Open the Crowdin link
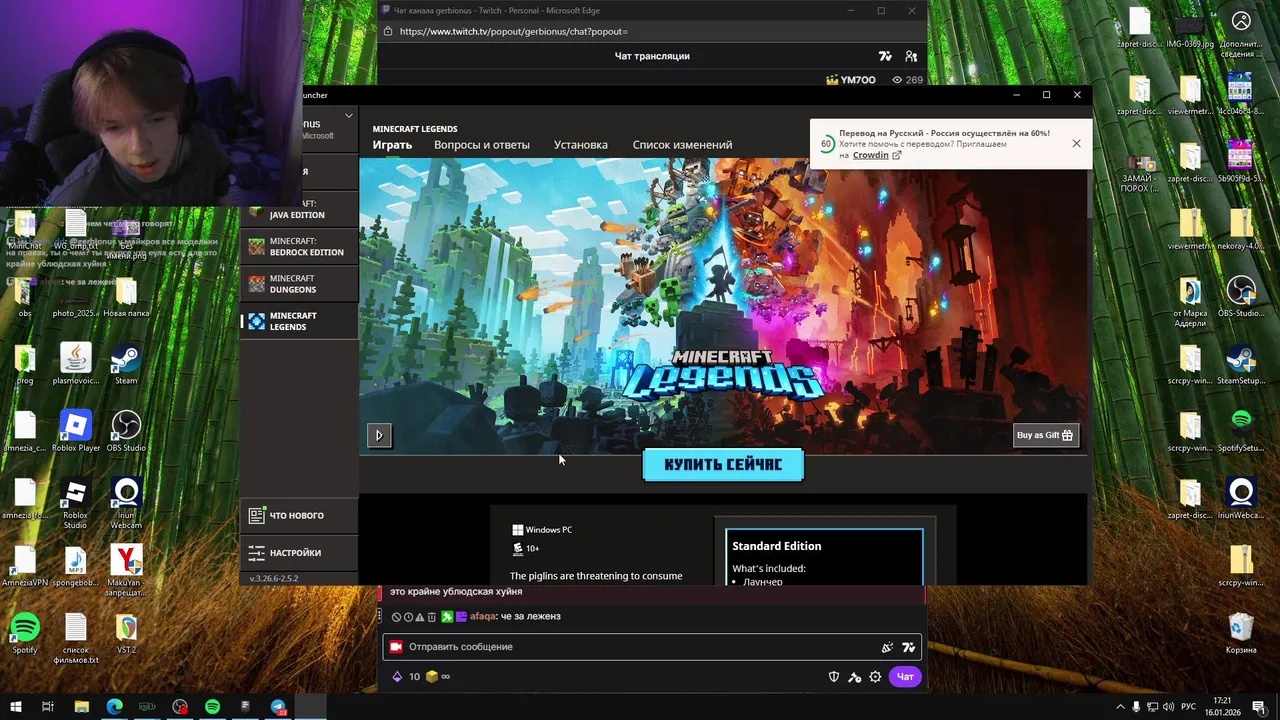This screenshot has width=1280, height=720. 871,155
